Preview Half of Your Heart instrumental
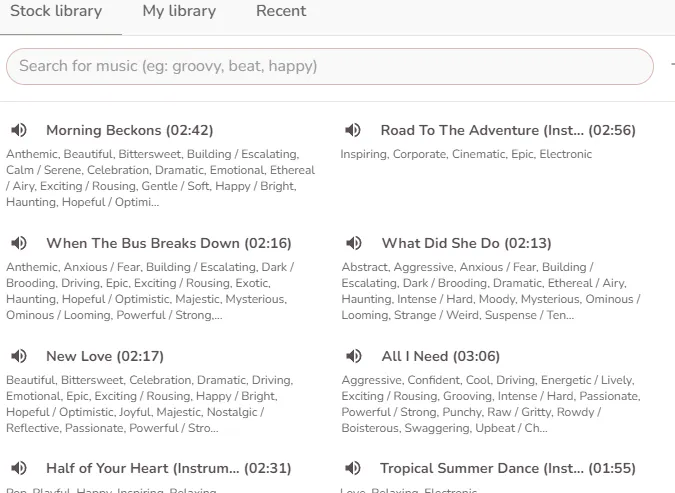 [19, 468]
